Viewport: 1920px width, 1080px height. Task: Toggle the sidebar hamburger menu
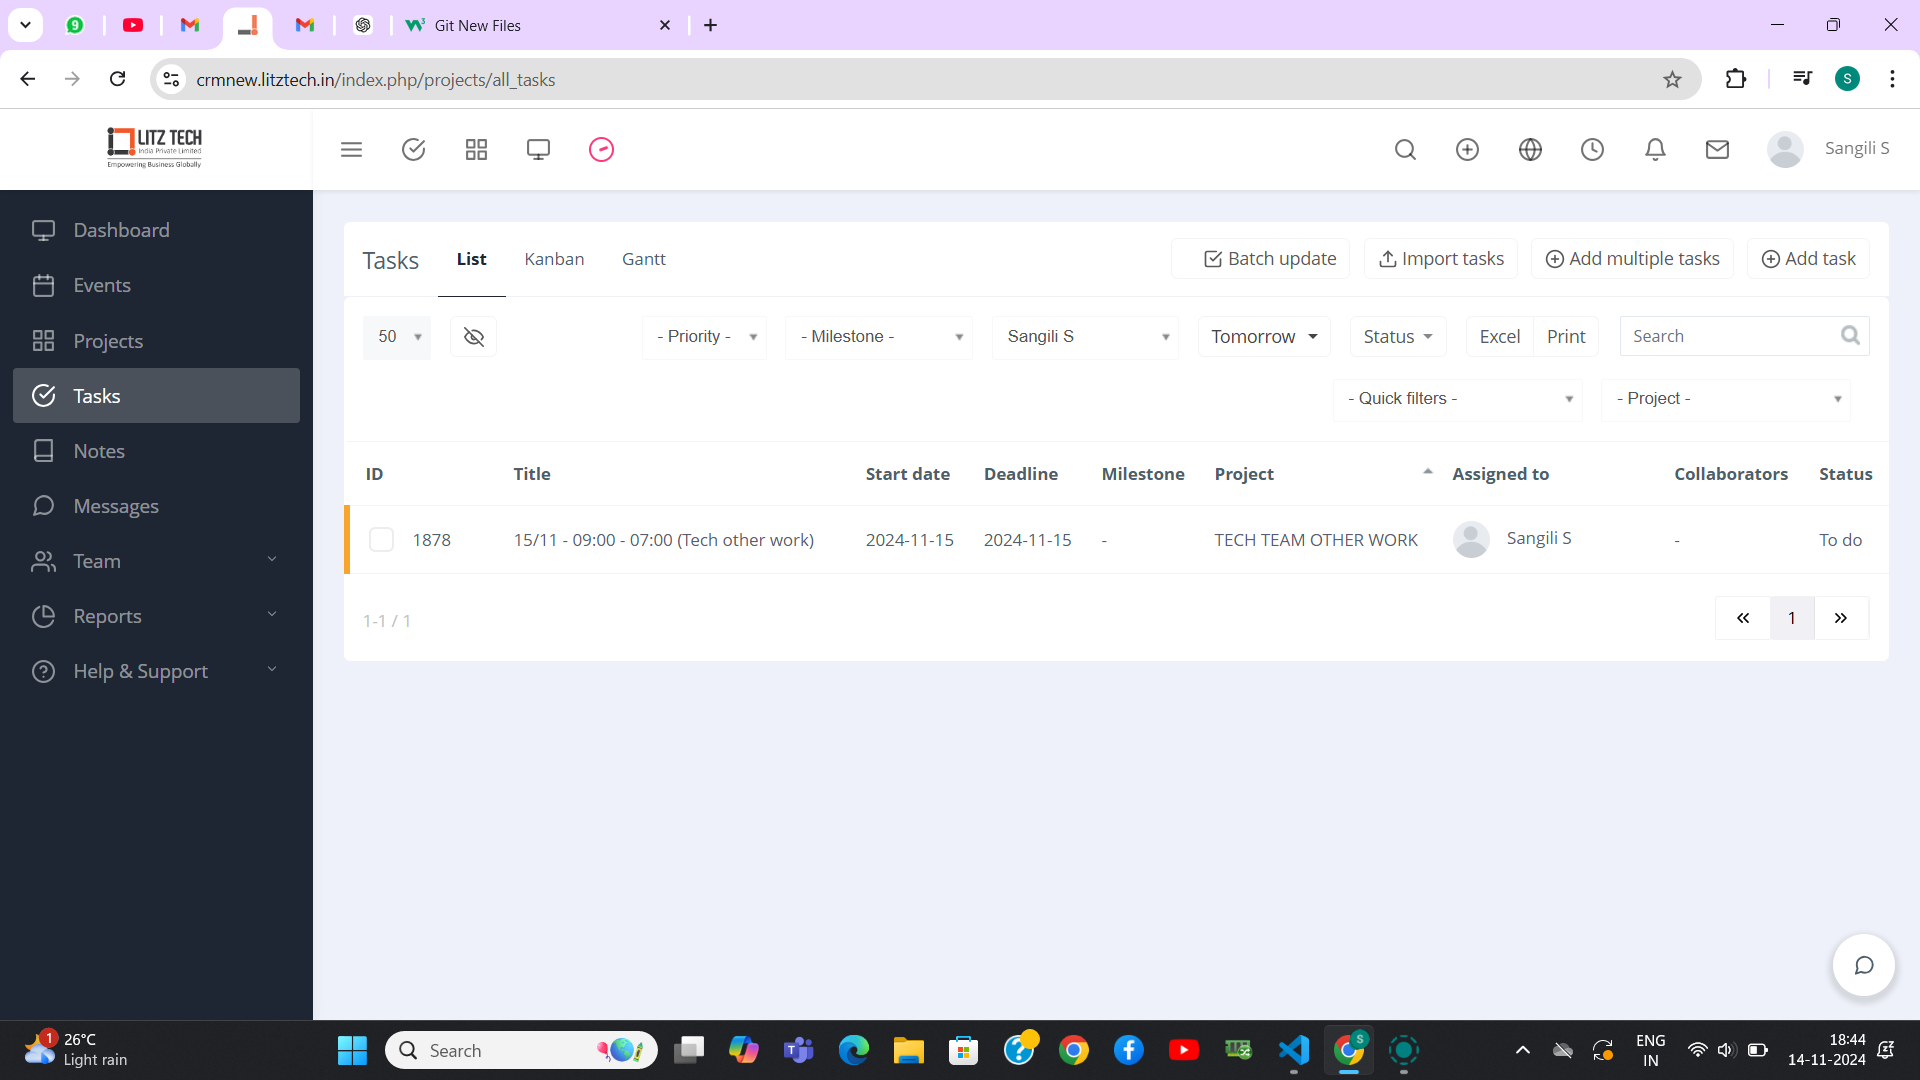point(351,150)
